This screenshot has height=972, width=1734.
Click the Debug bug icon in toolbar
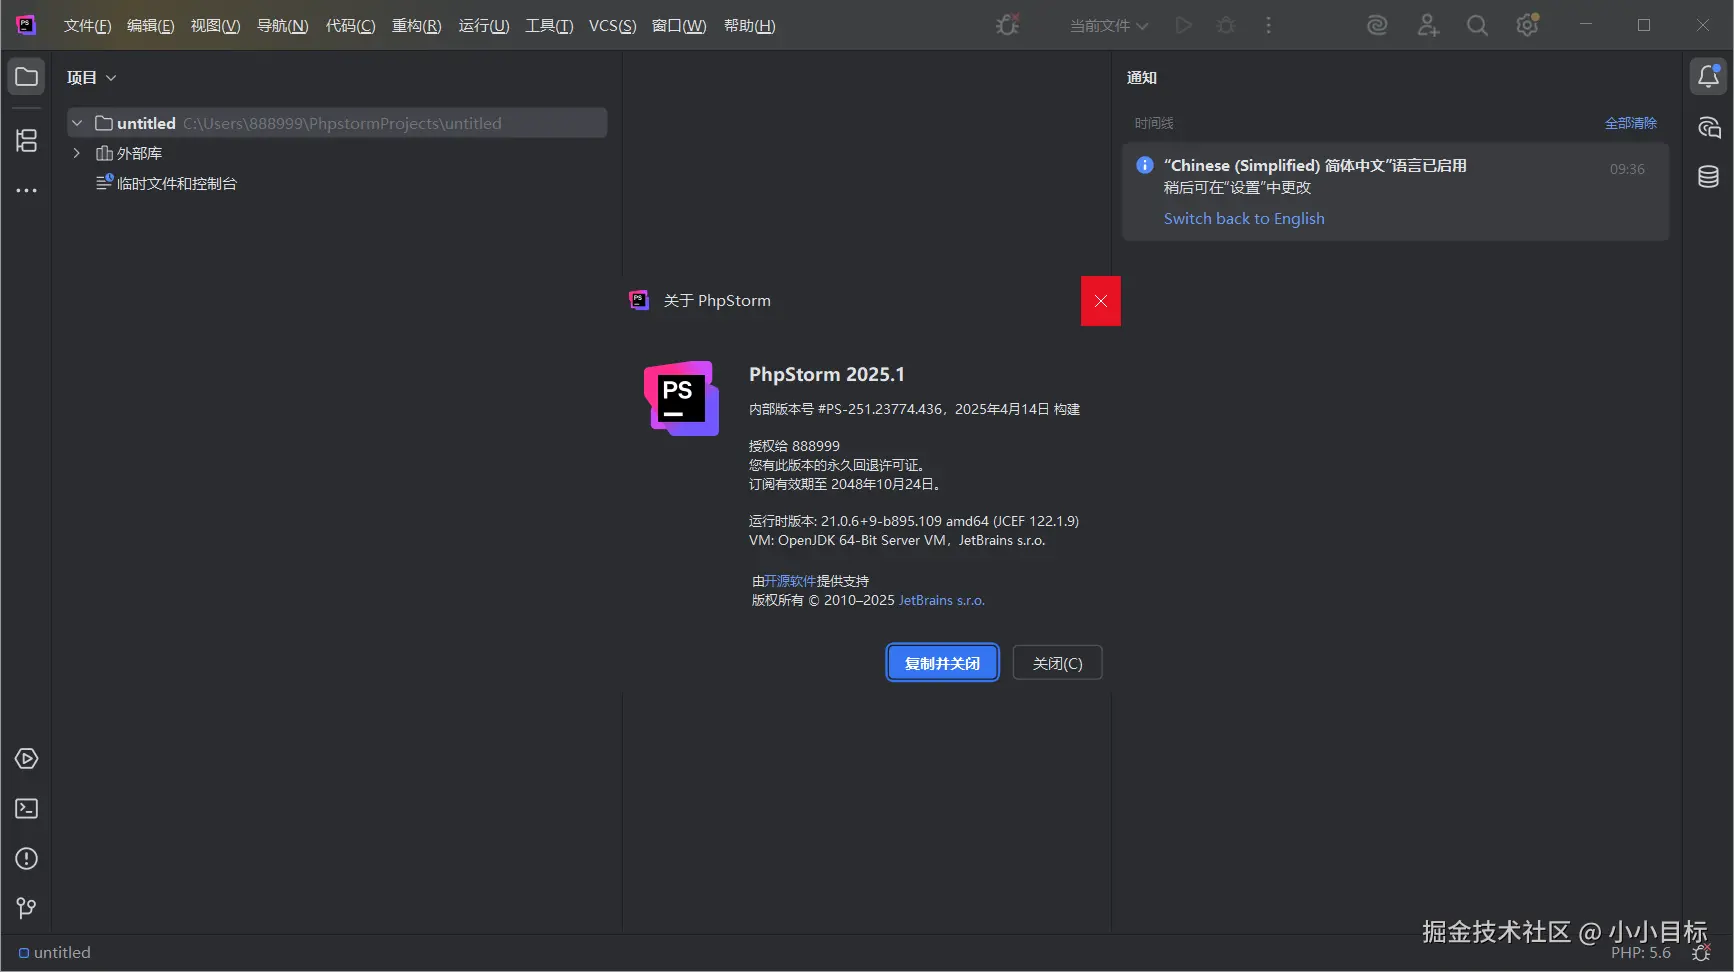pos(1226,25)
